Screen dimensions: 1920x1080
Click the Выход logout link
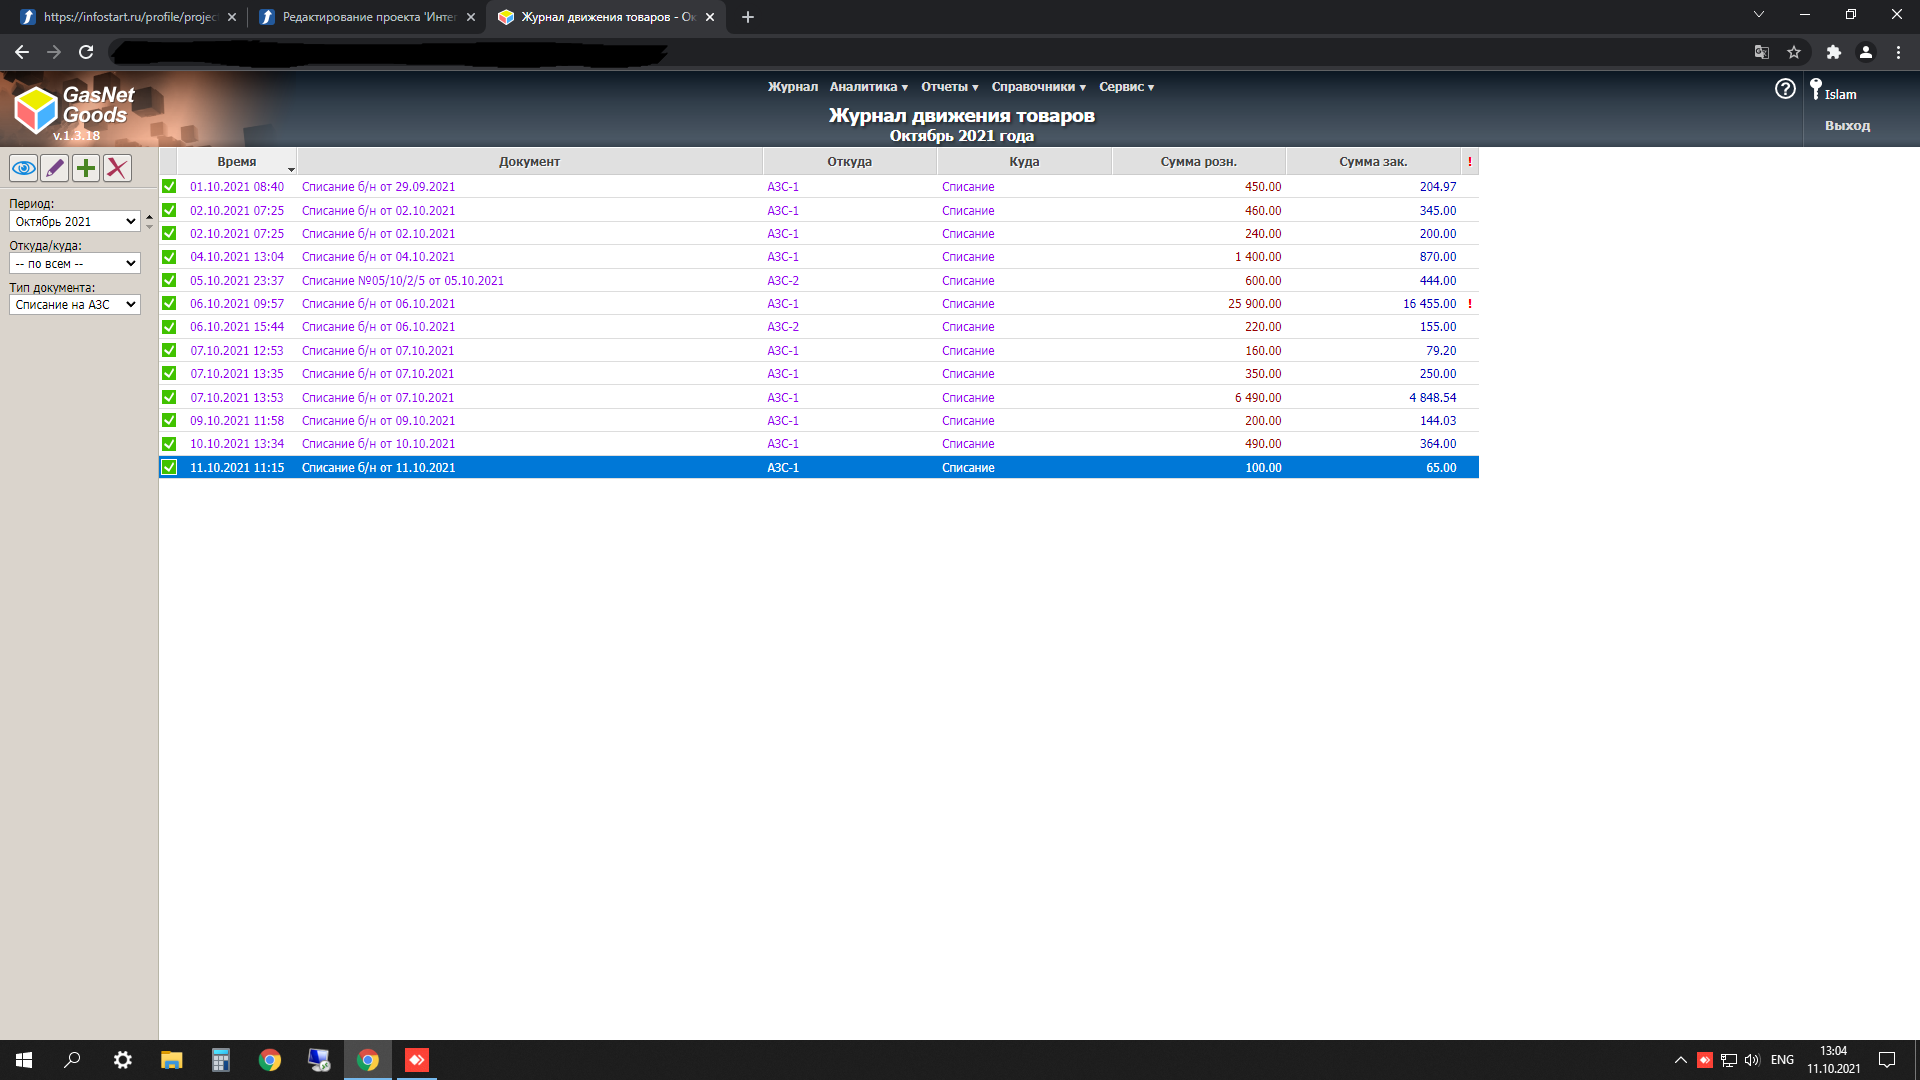point(1847,126)
